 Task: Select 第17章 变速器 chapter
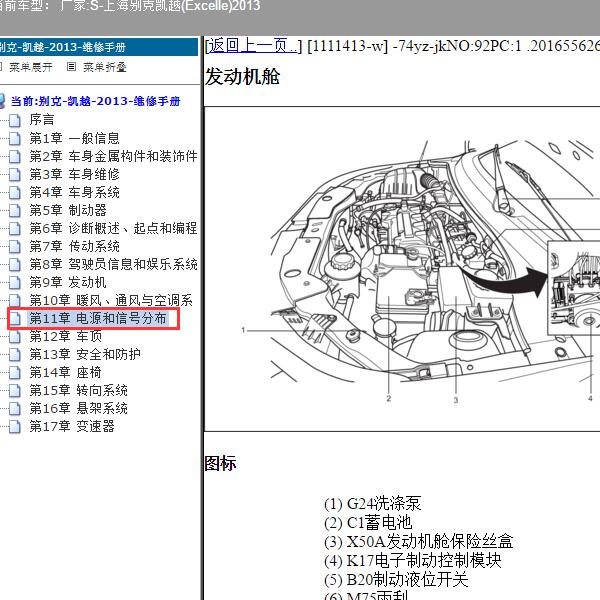(x=72, y=426)
